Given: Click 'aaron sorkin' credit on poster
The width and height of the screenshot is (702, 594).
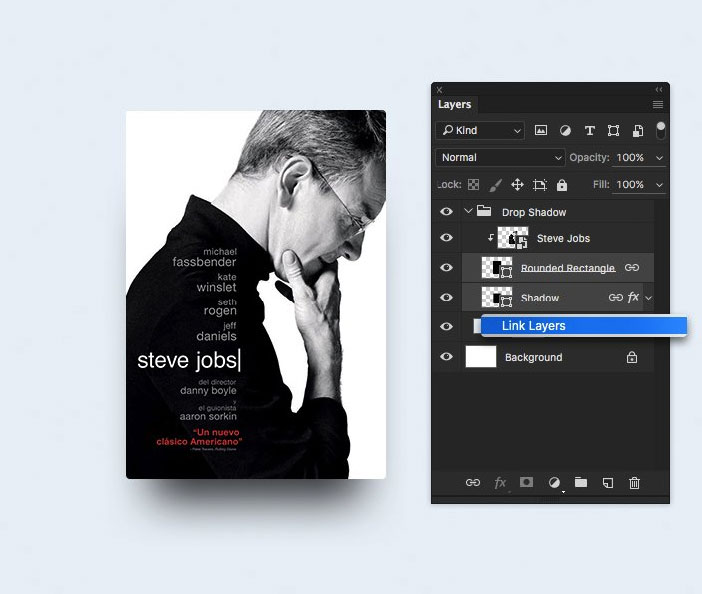Looking at the screenshot, I should pyautogui.click(x=208, y=416).
